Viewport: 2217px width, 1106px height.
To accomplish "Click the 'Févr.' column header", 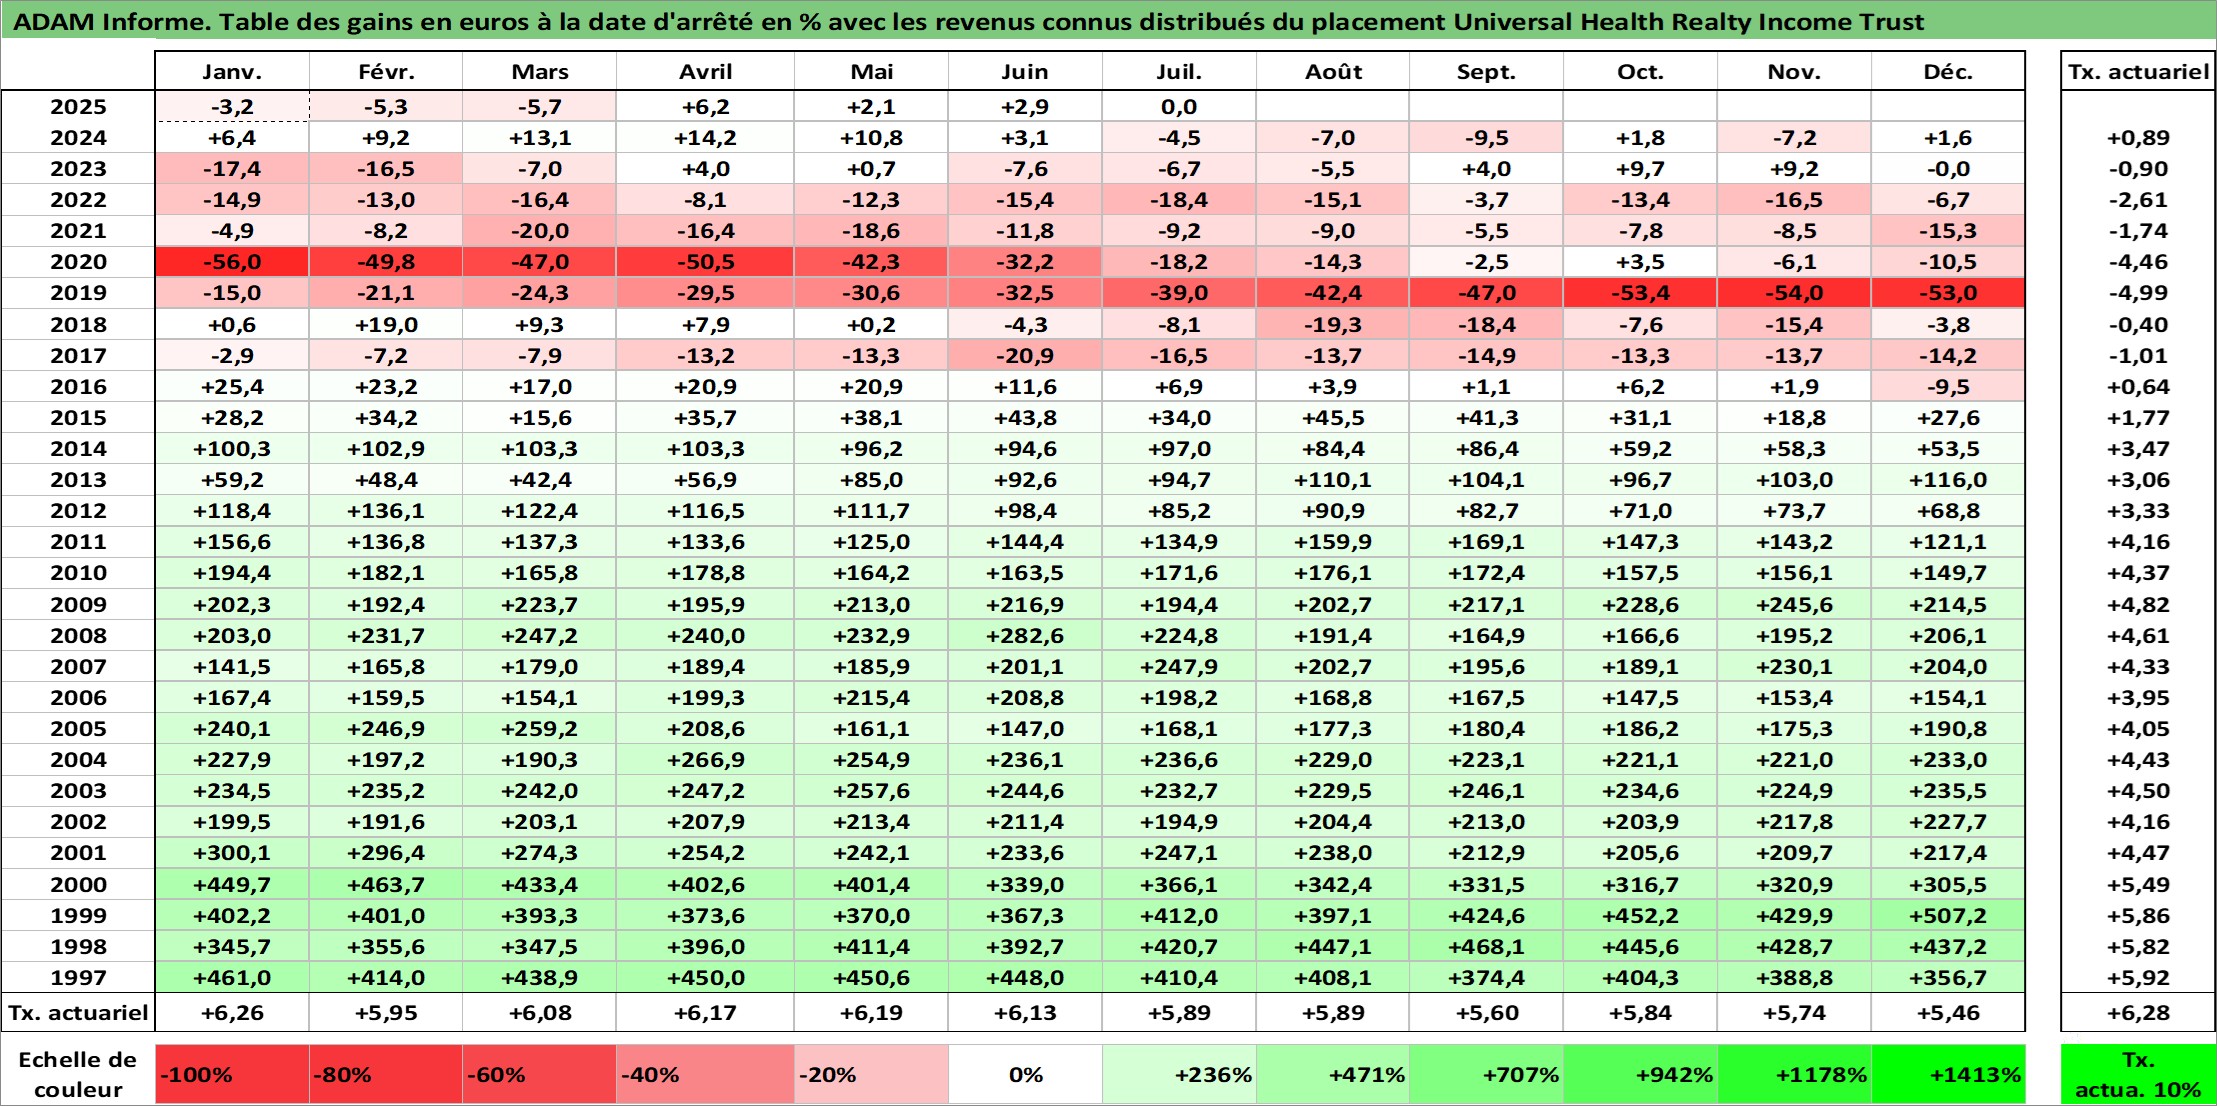I will [386, 72].
